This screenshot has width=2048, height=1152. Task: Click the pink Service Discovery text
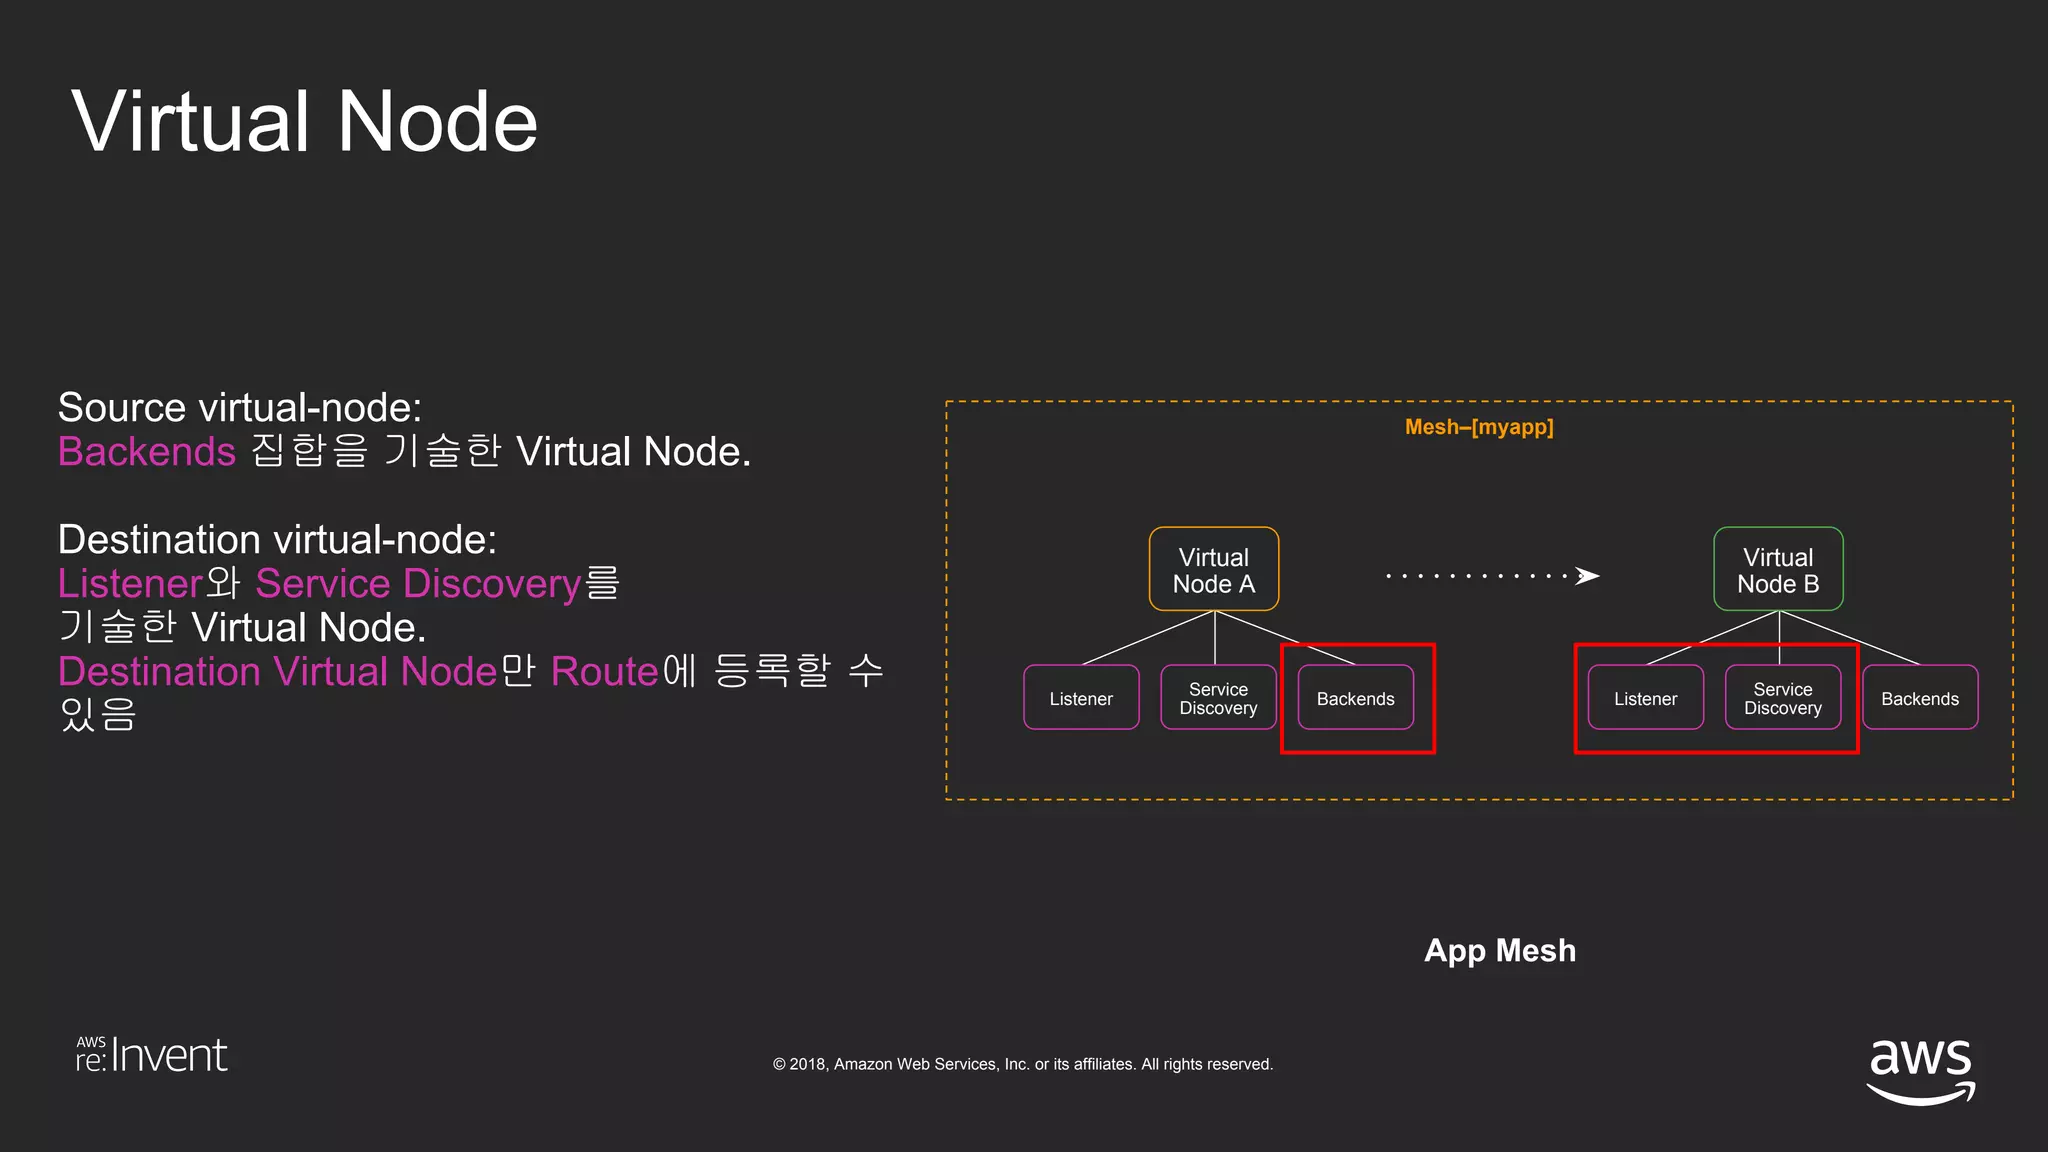pos(418,584)
